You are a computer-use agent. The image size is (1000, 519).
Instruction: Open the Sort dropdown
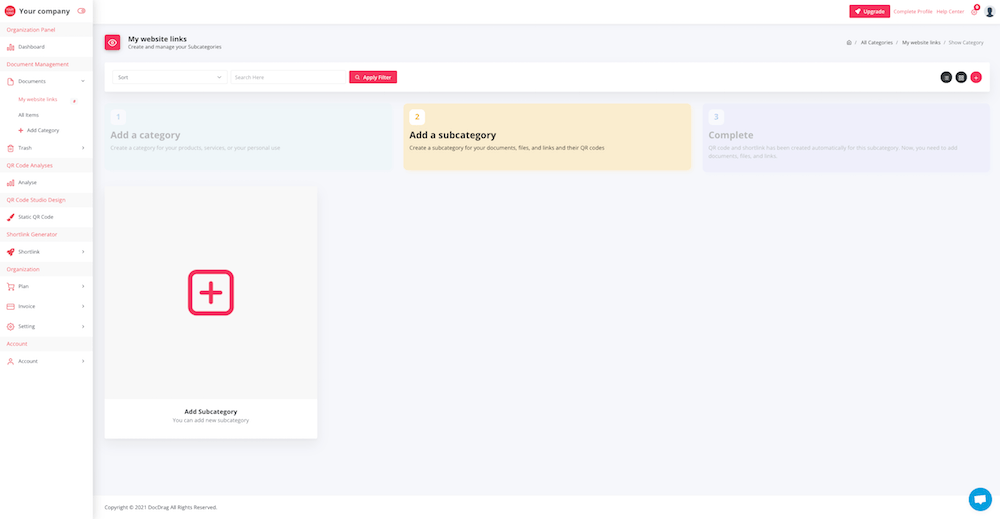point(169,77)
